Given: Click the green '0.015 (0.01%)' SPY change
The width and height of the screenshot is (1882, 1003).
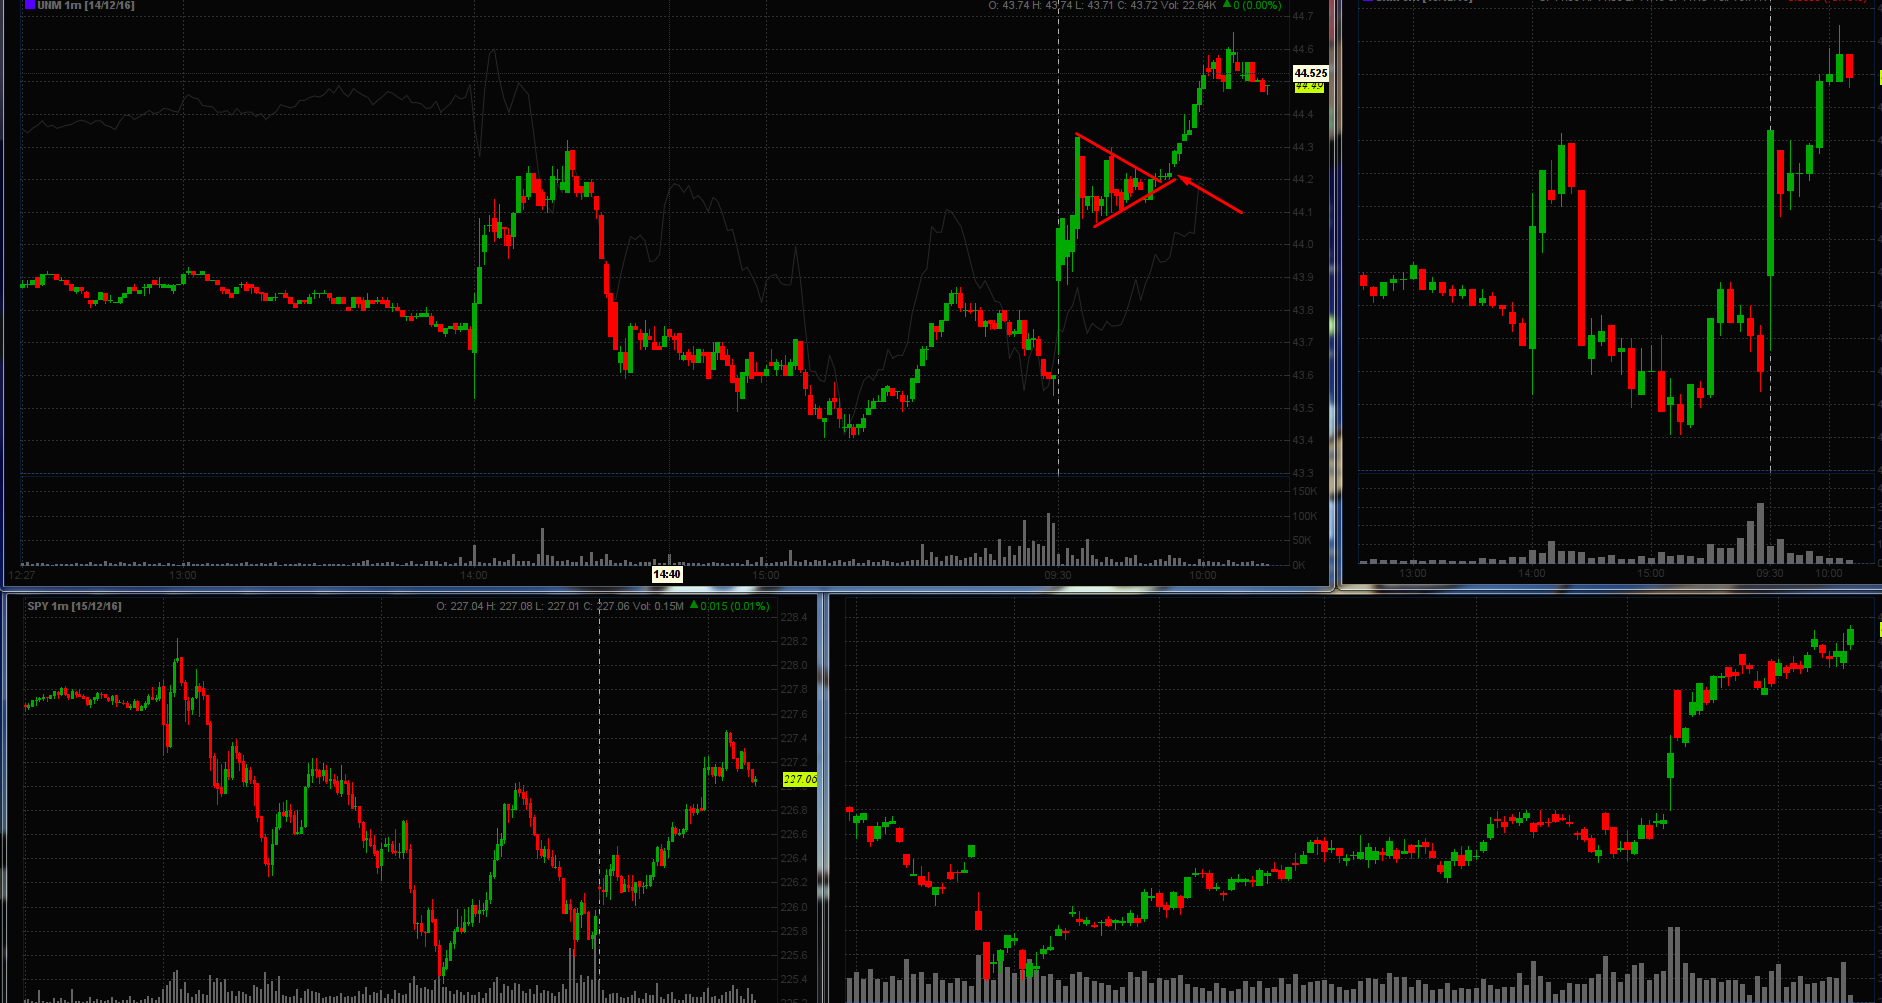Looking at the screenshot, I should (x=735, y=606).
